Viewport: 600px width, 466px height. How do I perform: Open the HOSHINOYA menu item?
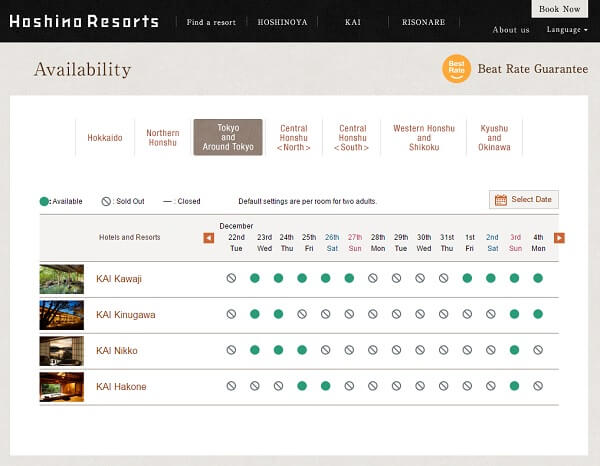tap(283, 21)
